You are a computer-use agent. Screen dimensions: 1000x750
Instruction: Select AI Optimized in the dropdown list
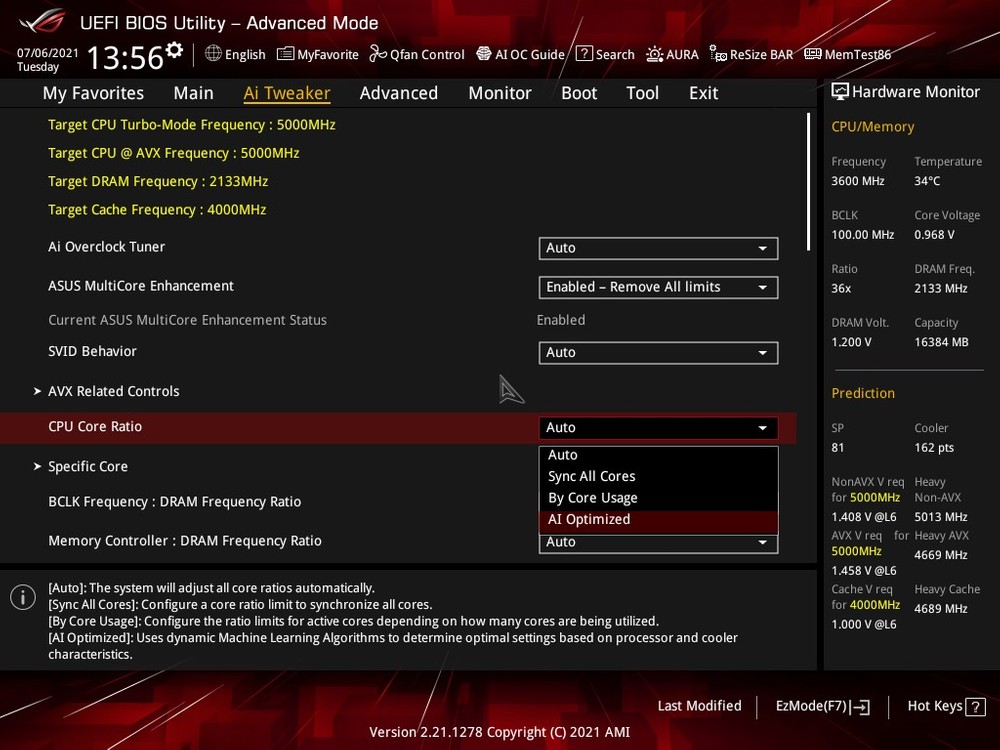(589, 519)
